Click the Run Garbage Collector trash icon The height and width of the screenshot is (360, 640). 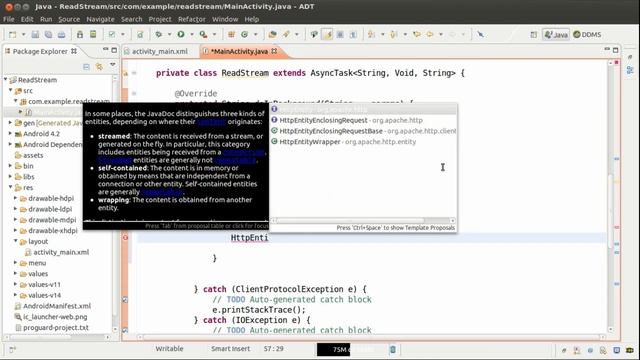click(x=393, y=349)
